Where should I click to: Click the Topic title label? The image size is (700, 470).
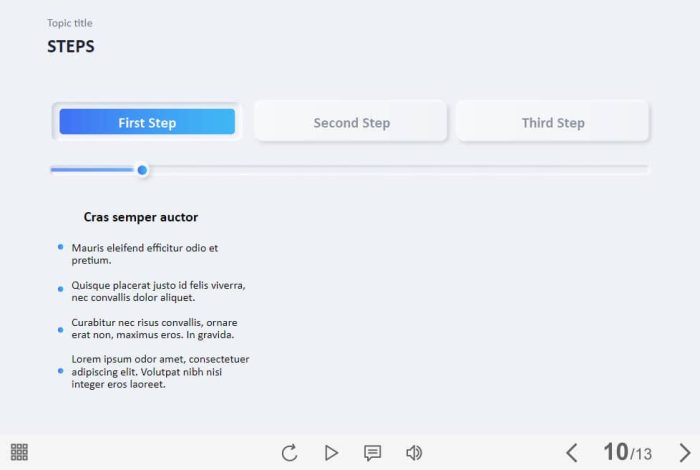pos(70,23)
